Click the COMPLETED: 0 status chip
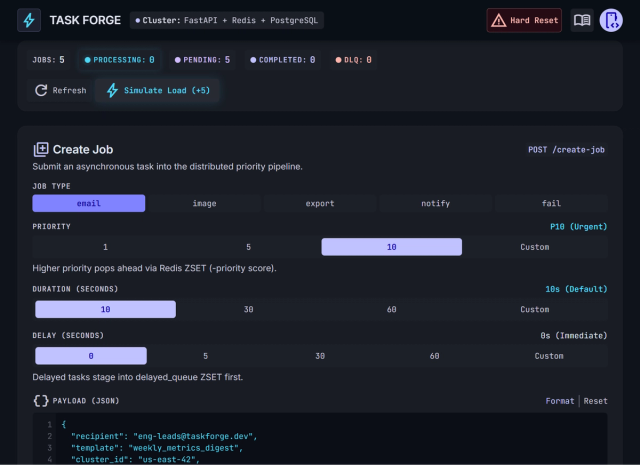 point(283,60)
